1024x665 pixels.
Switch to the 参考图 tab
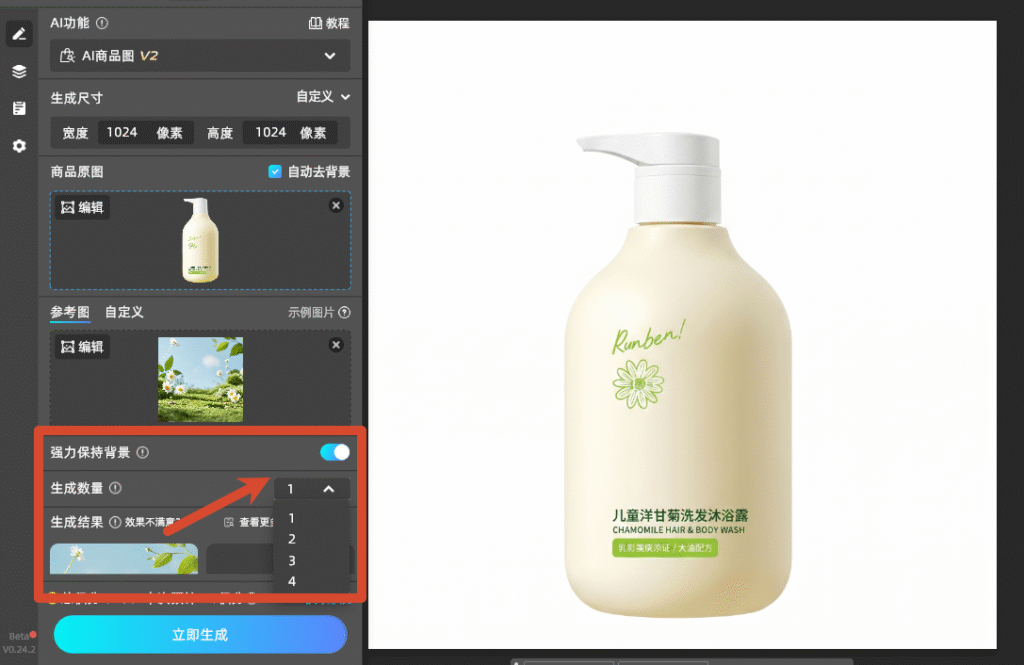point(70,312)
